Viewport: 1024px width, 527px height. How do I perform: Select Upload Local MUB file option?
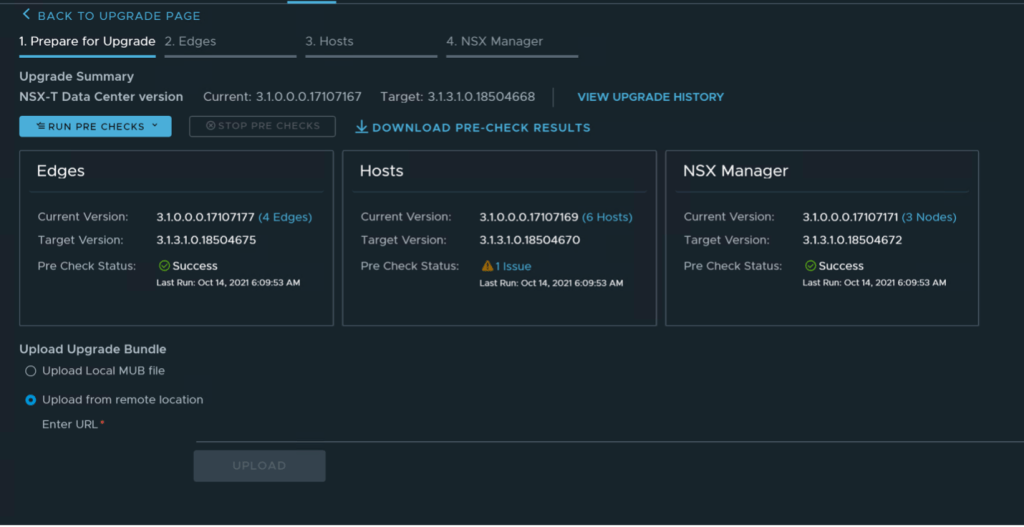tap(30, 371)
